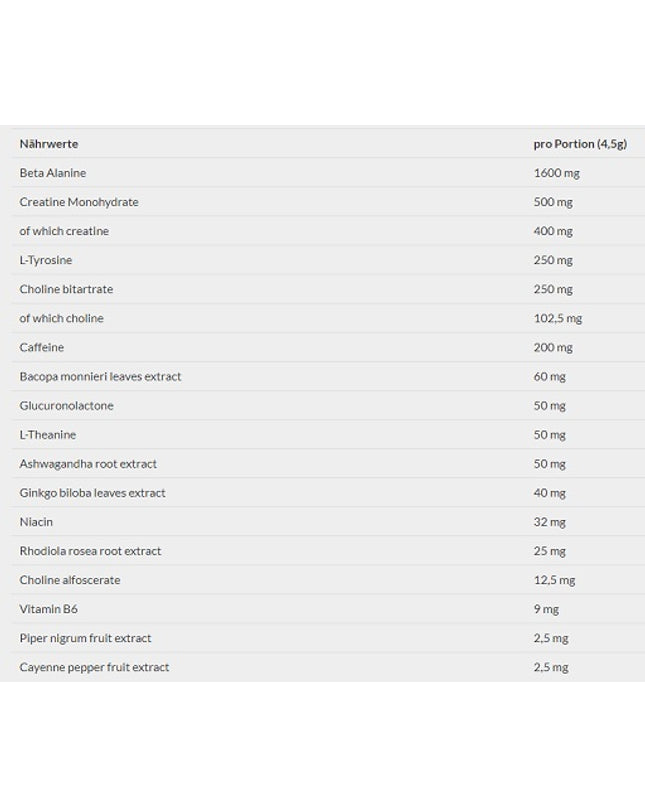The height and width of the screenshot is (807, 645).
Task: Select the Choline bitartrate entry
Action: point(66,289)
